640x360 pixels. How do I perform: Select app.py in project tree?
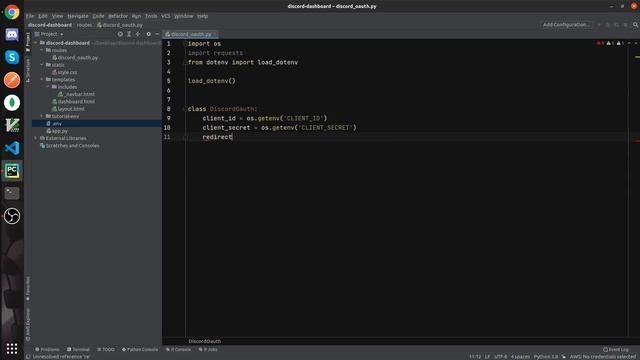tap(57, 131)
